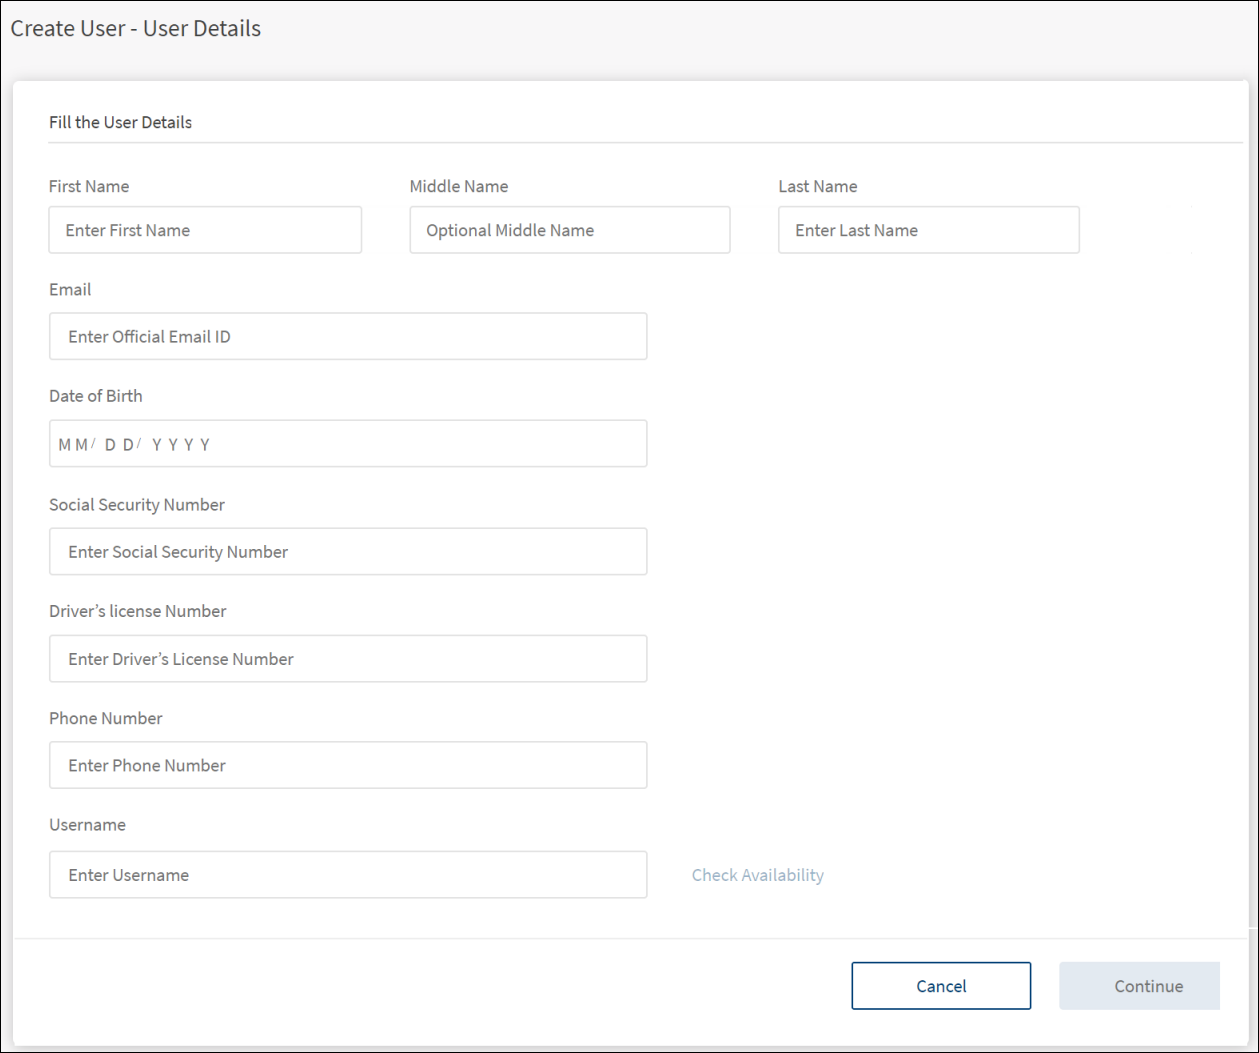Click the Check Availability link
The height and width of the screenshot is (1053, 1259).
pos(758,875)
